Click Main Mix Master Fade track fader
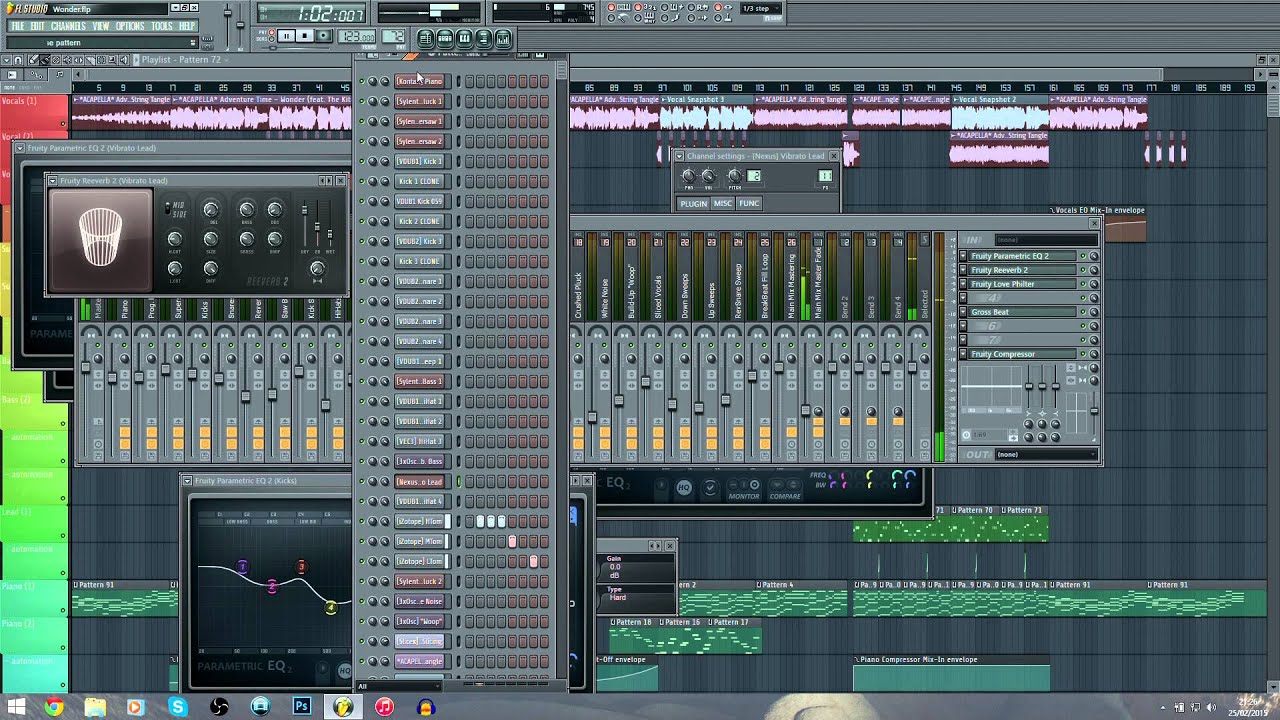This screenshot has width=1280, height=720. click(x=805, y=411)
